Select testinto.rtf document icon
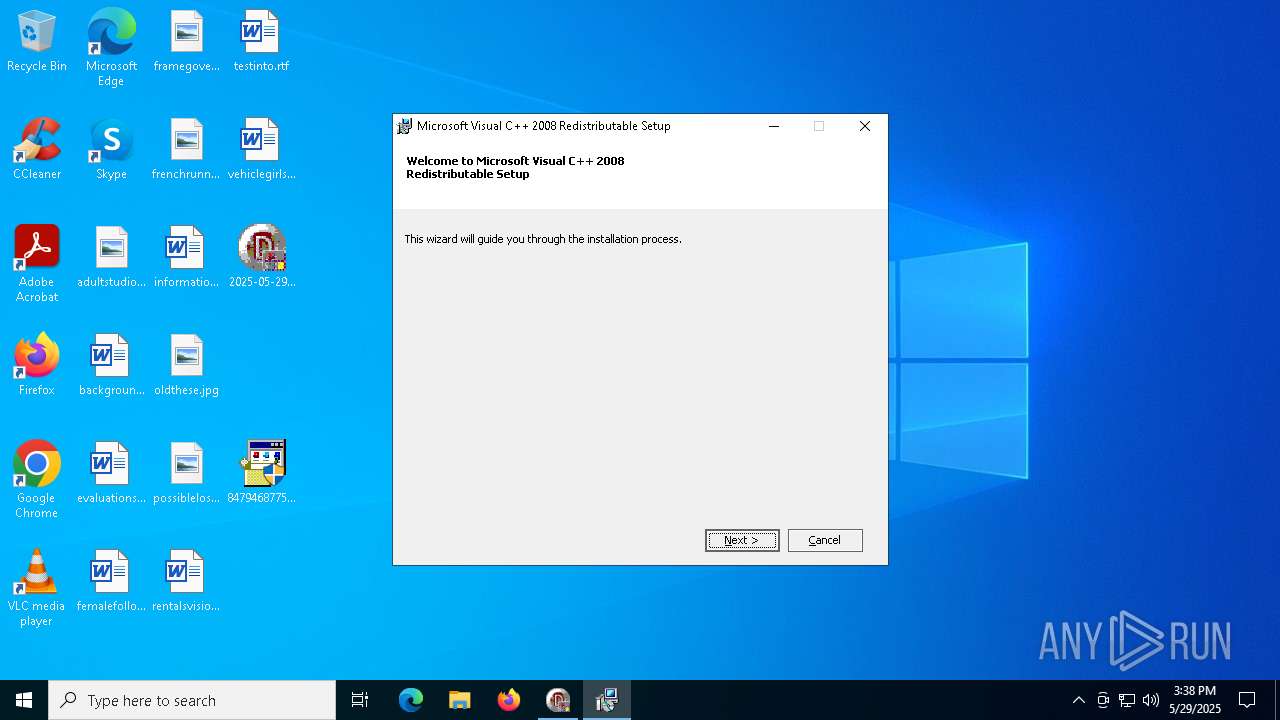Image resolution: width=1280 pixels, height=720 pixels. [x=261, y=42]
